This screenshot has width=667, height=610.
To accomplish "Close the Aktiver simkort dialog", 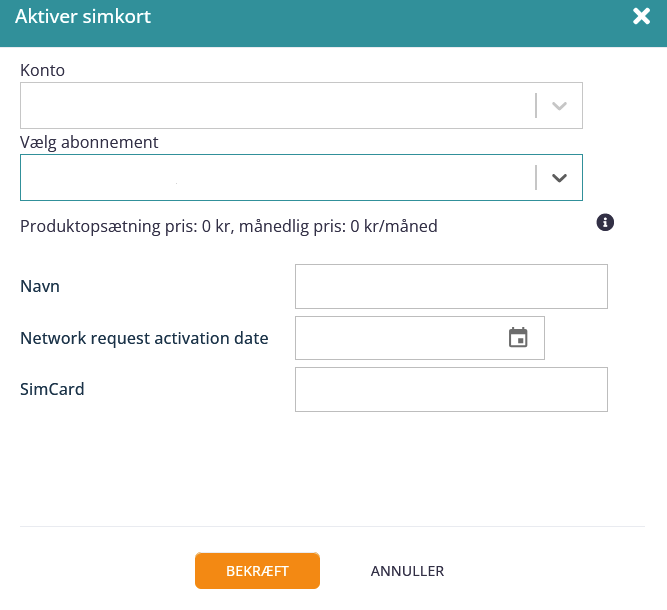I will pyautogui.click(x=641, y=16).
